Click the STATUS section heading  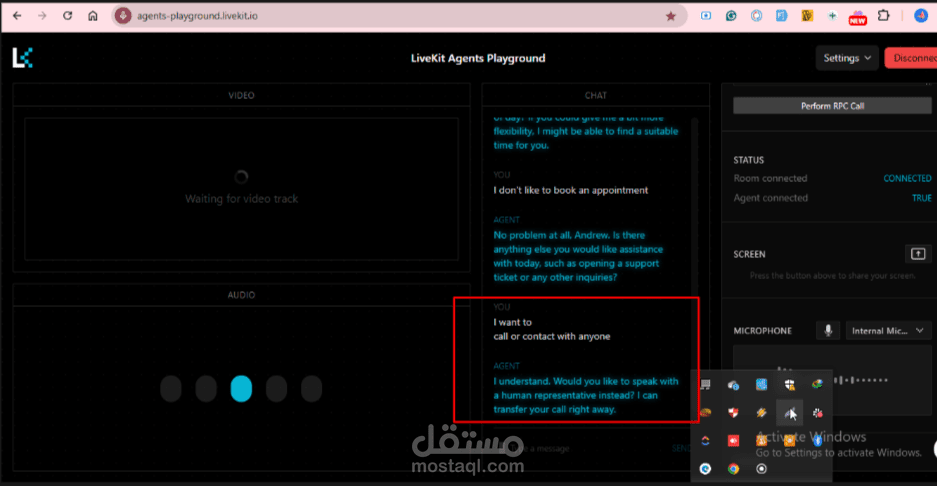[x=749, y=160]
